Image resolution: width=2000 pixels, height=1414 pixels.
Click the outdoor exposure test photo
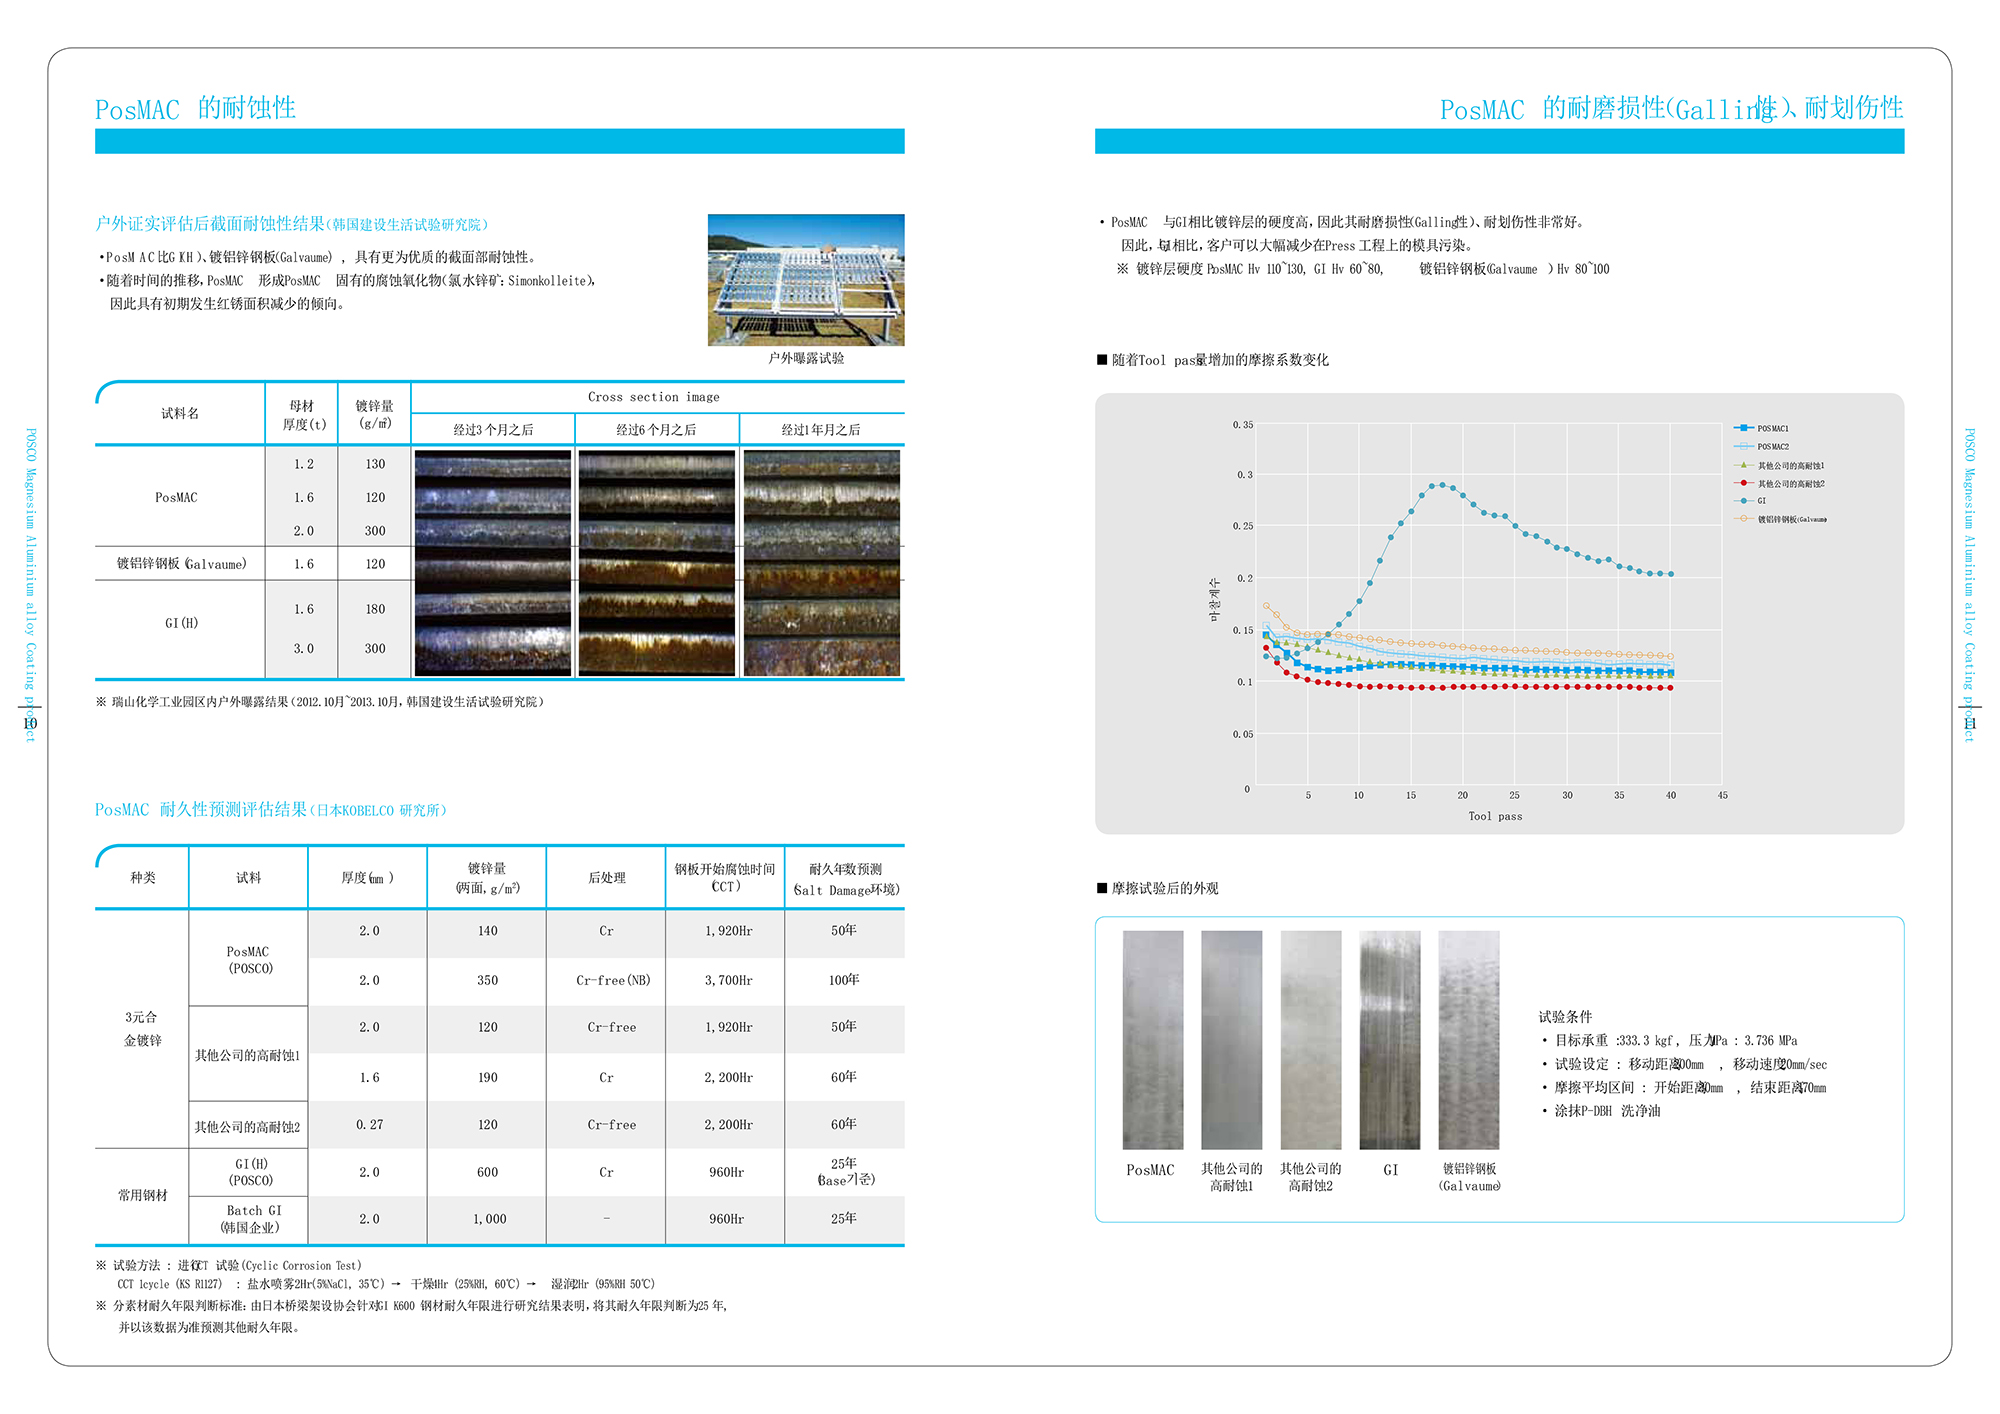[806, 280]
